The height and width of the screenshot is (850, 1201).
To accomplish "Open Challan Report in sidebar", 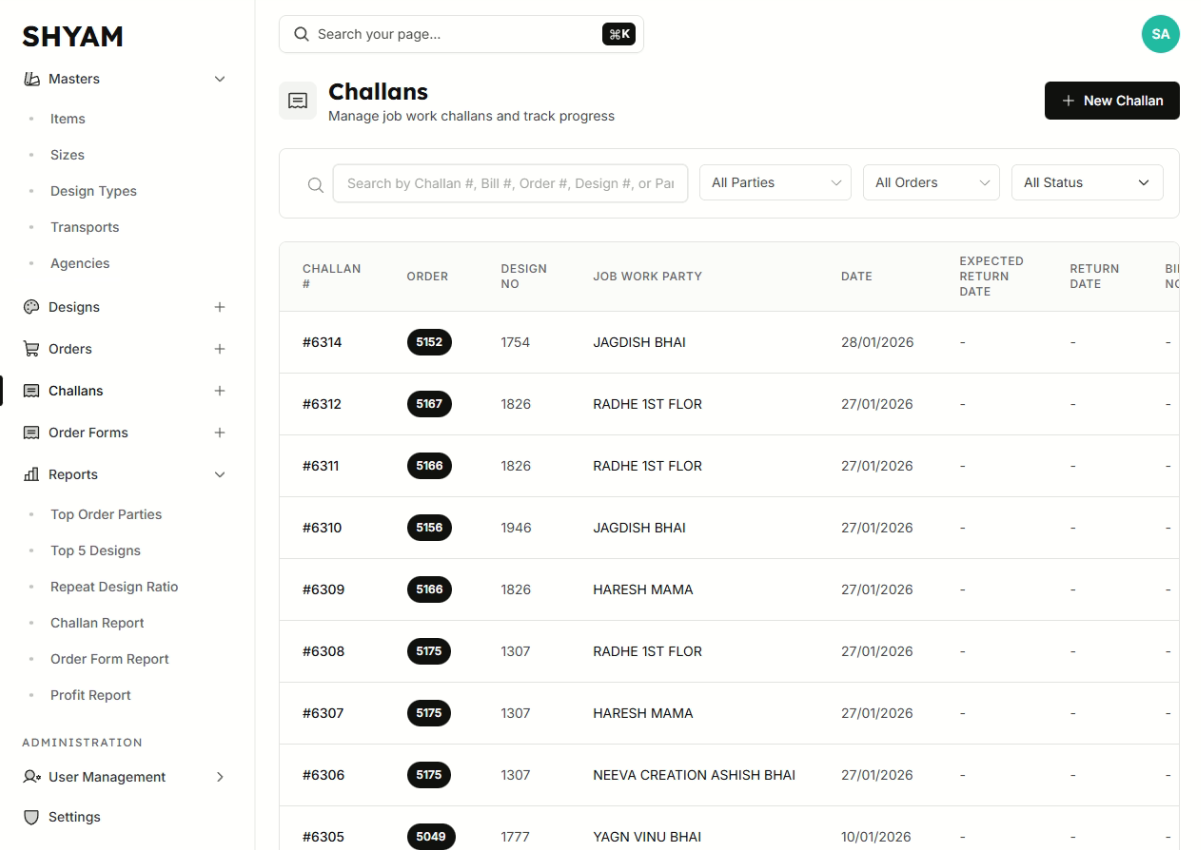I will point(97,623).
